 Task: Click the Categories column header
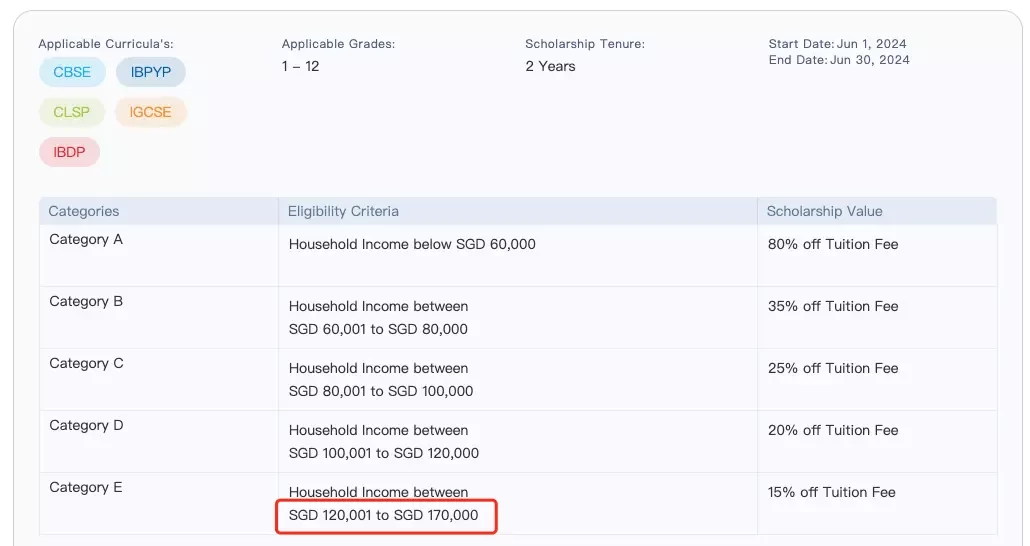tap(83, 212)
